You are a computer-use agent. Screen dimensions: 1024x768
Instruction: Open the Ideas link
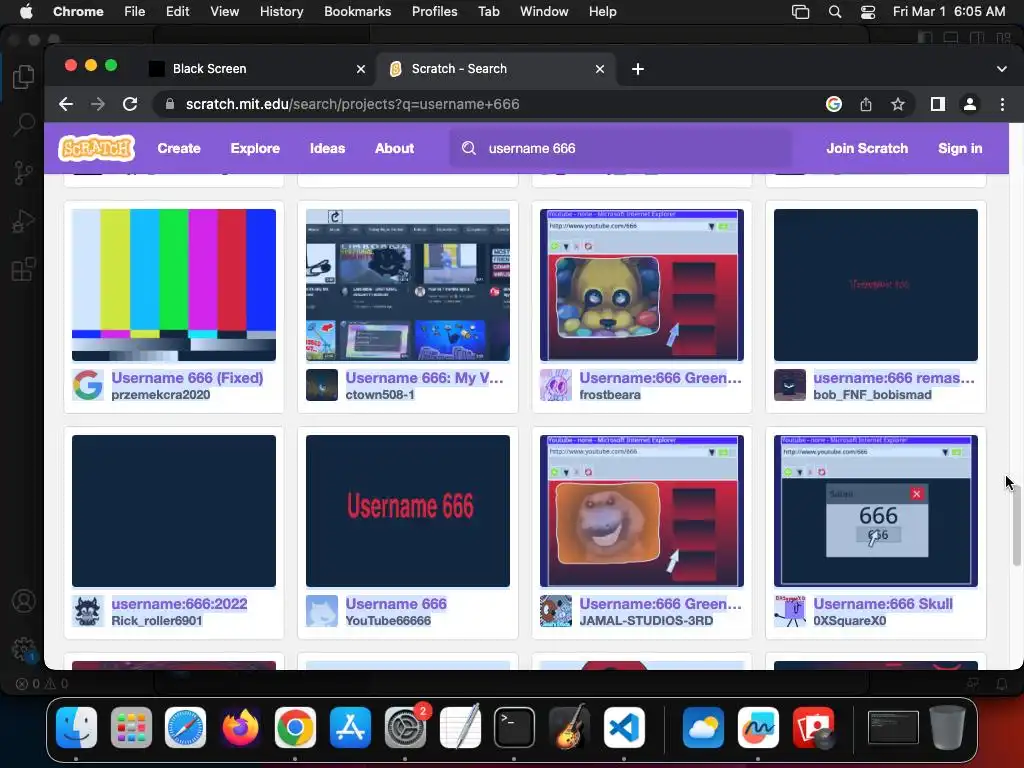point(327,148)
